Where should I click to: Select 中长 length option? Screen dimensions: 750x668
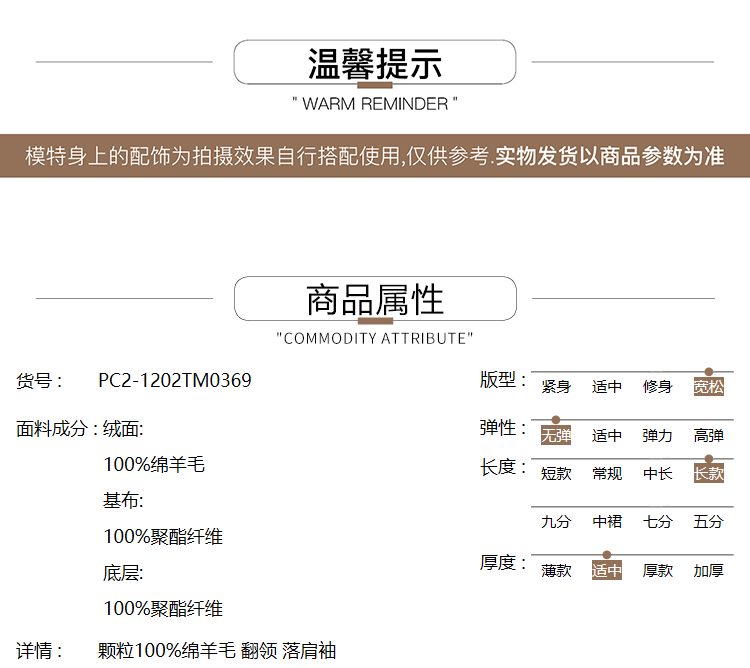click(657, 474)
